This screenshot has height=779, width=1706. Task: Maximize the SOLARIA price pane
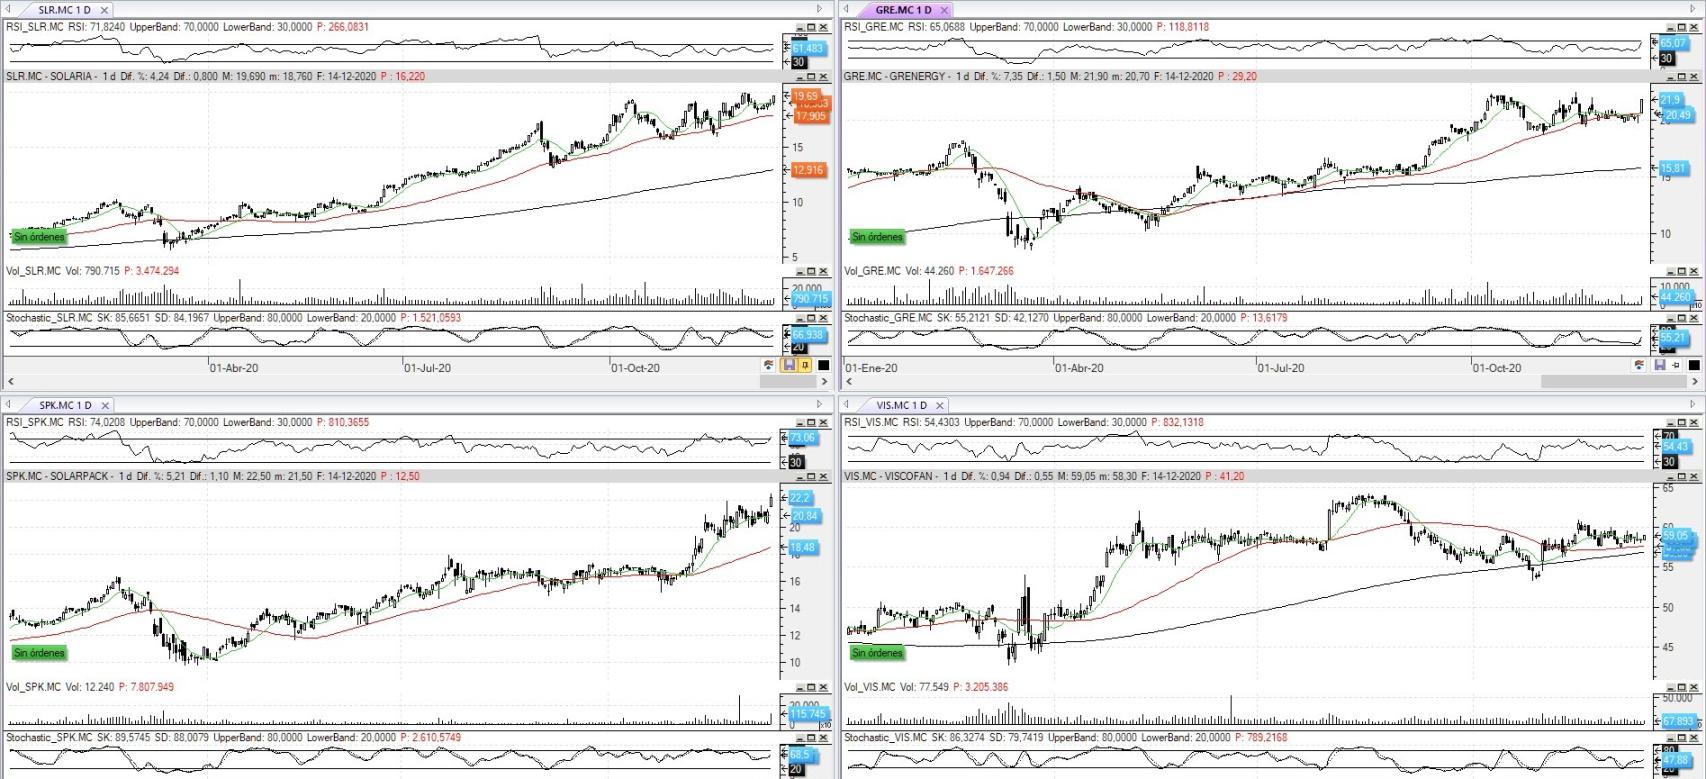tap(811, 77)
